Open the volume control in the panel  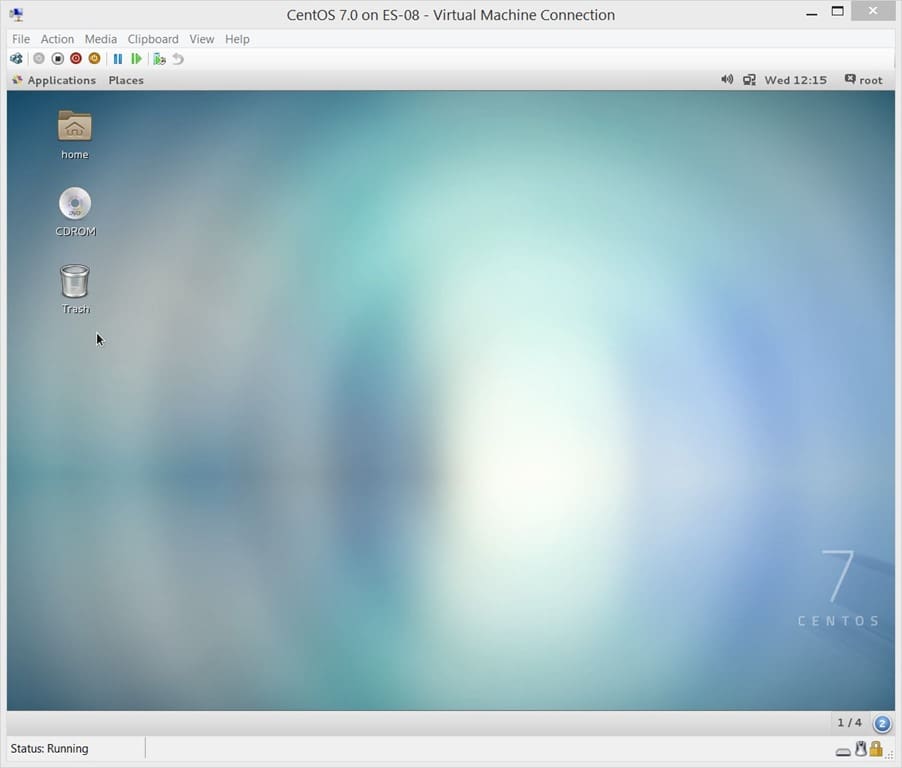point(727,79)
